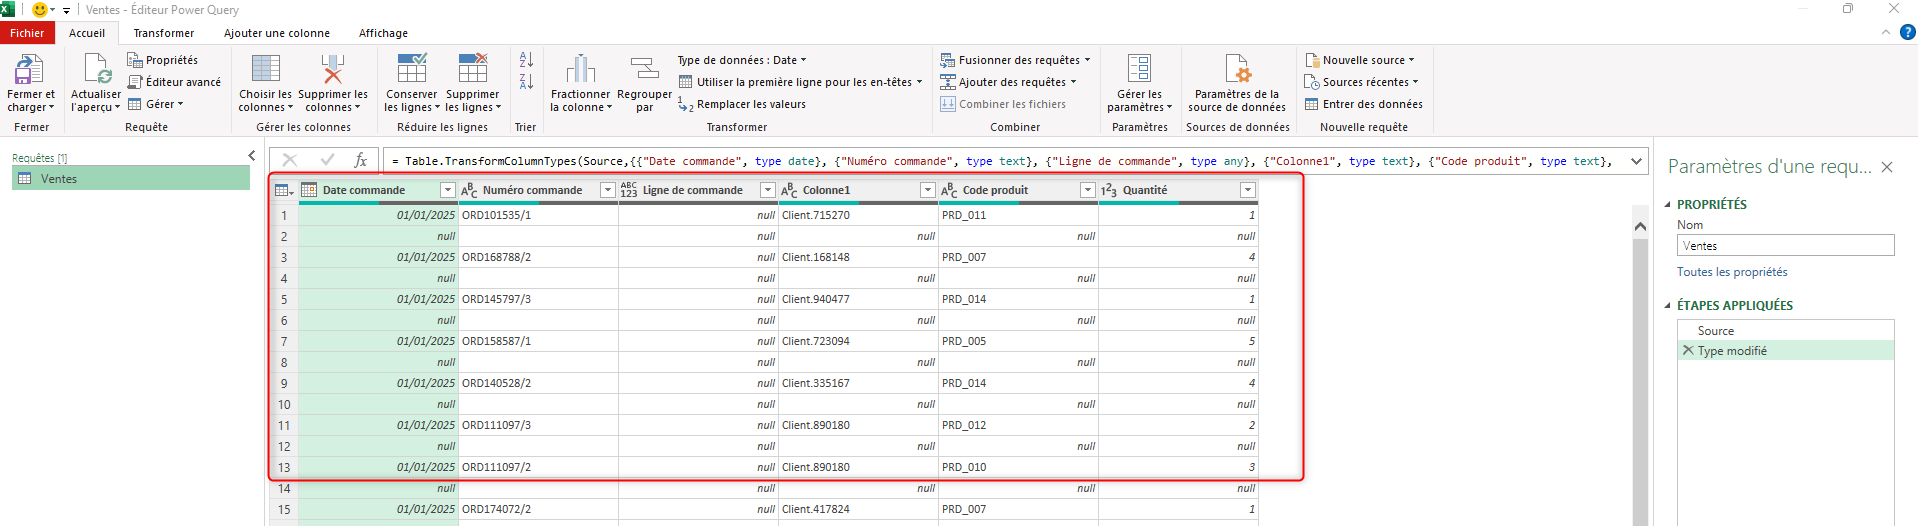Close the query settings pane
The image size is (1918, 526).
pyautogui.click(x=1887, y=167)
